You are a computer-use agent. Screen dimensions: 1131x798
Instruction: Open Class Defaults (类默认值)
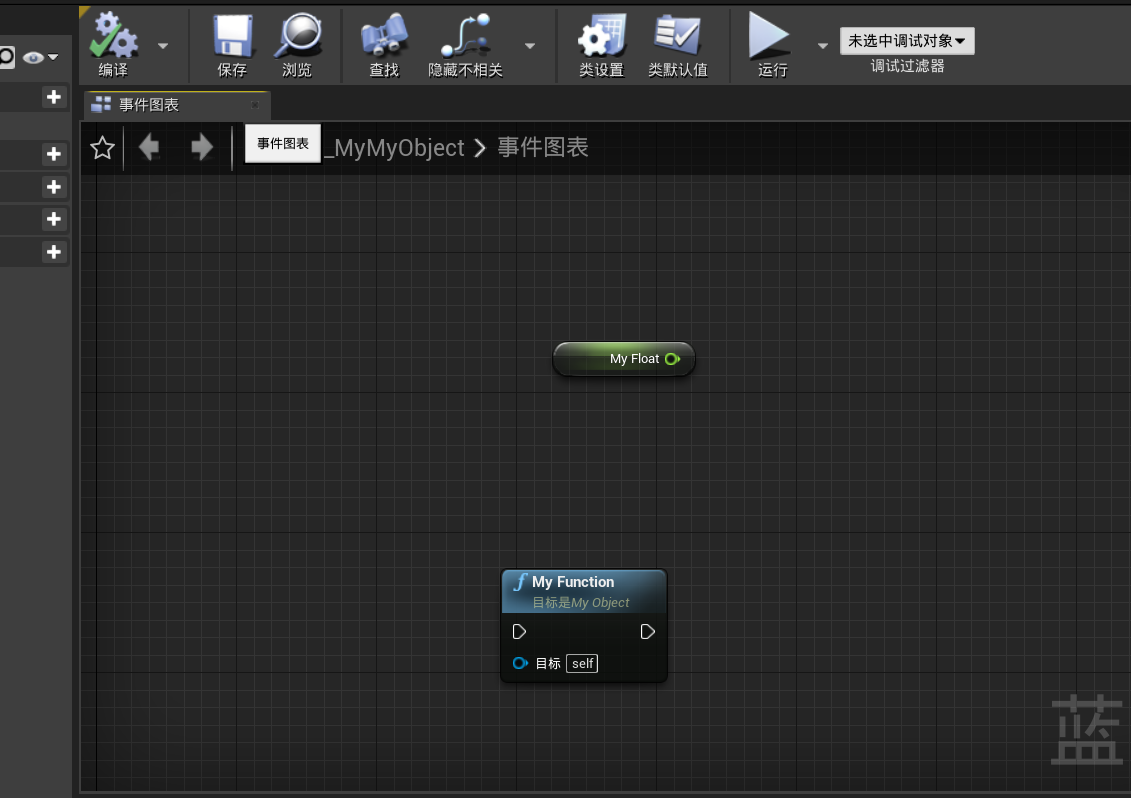679,45
